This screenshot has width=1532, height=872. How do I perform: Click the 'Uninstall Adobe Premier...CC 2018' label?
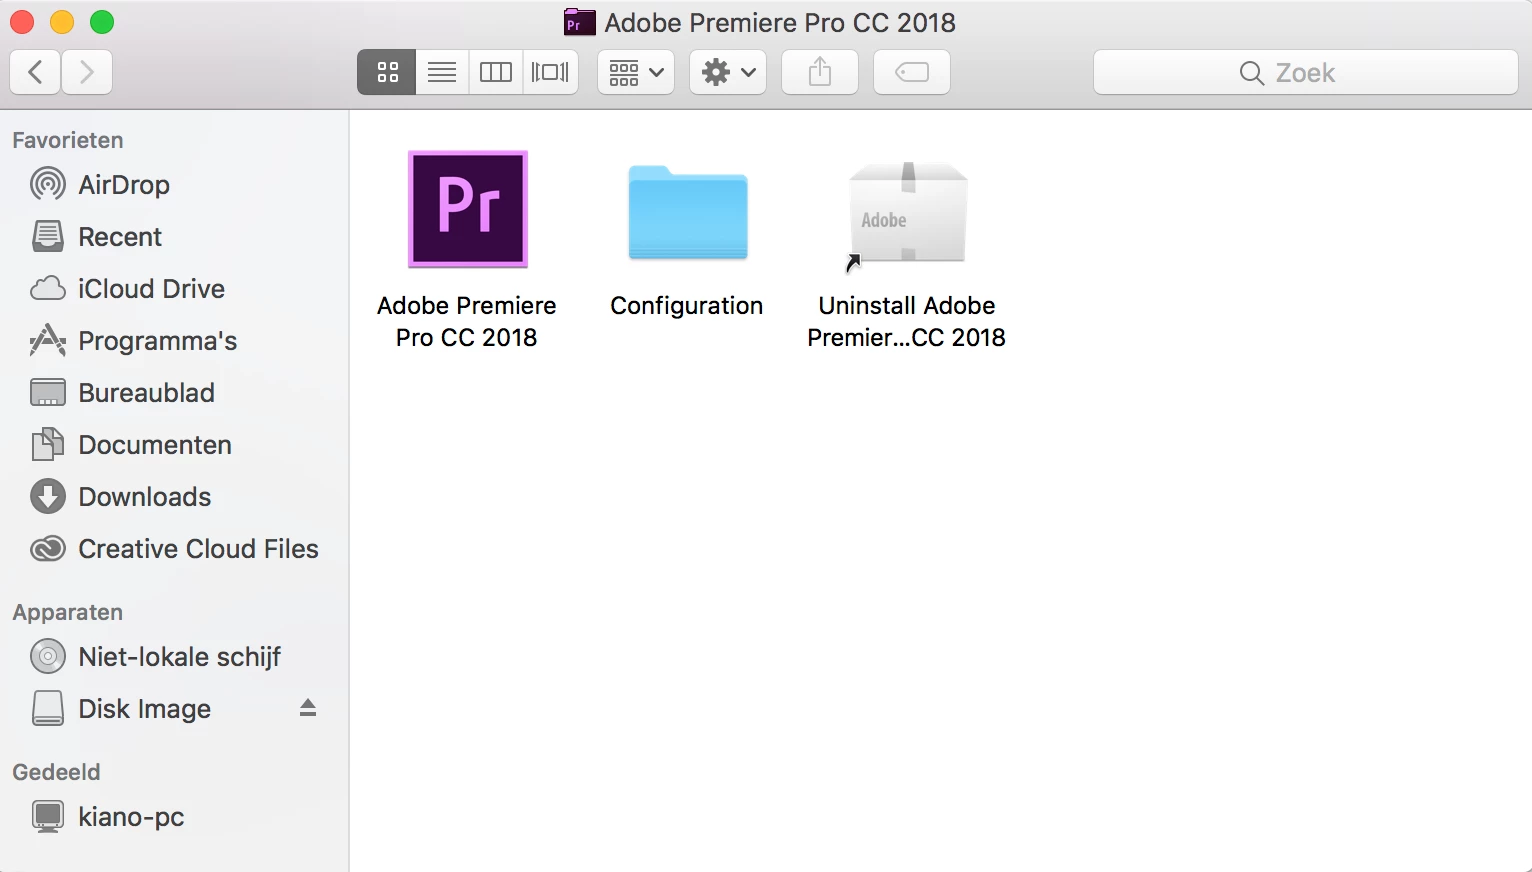pos(907,321)
